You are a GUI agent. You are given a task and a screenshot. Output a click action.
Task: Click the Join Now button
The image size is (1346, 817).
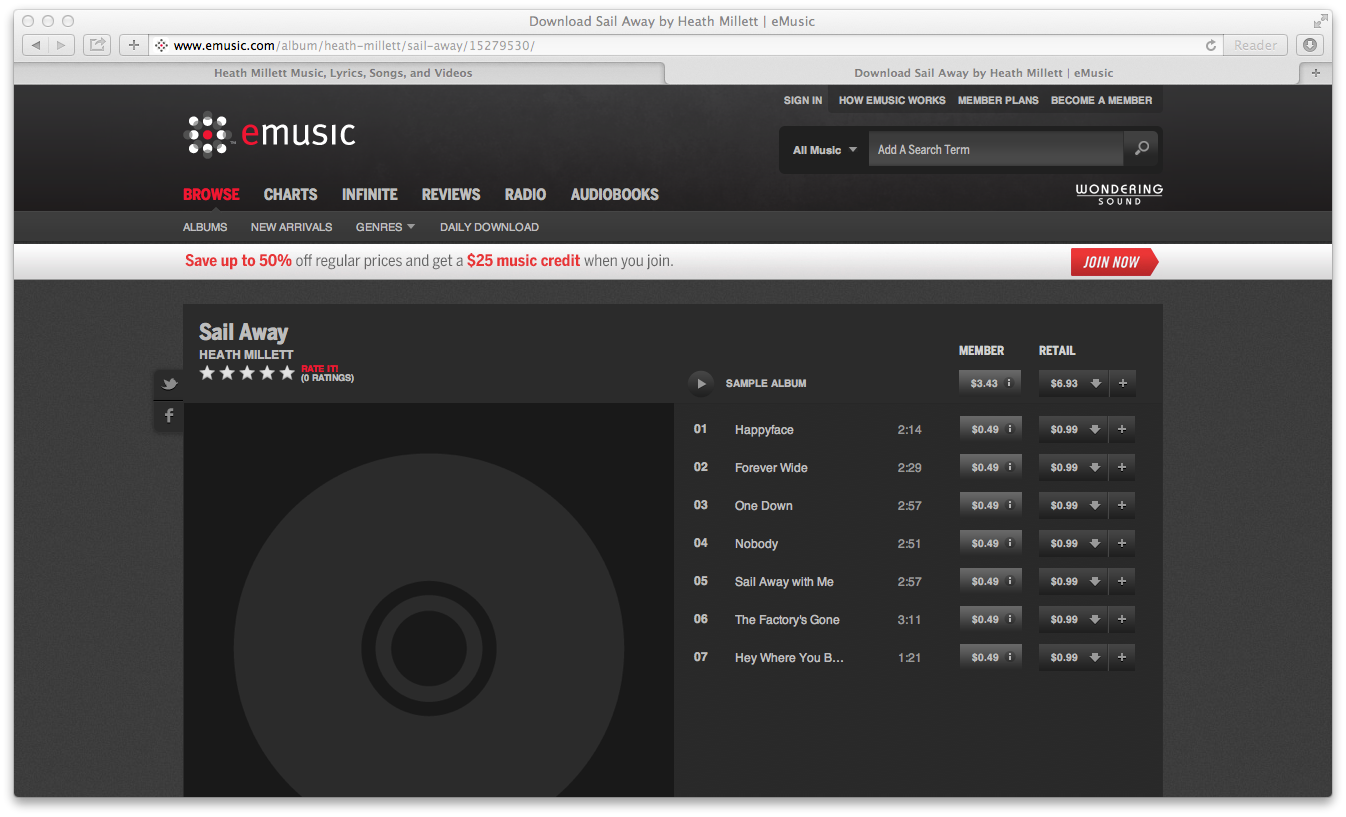click(x=1114, y=262)
